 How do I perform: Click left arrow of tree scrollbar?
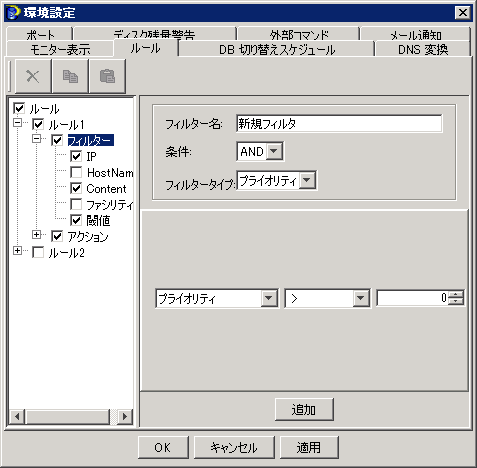coord(17,416)
